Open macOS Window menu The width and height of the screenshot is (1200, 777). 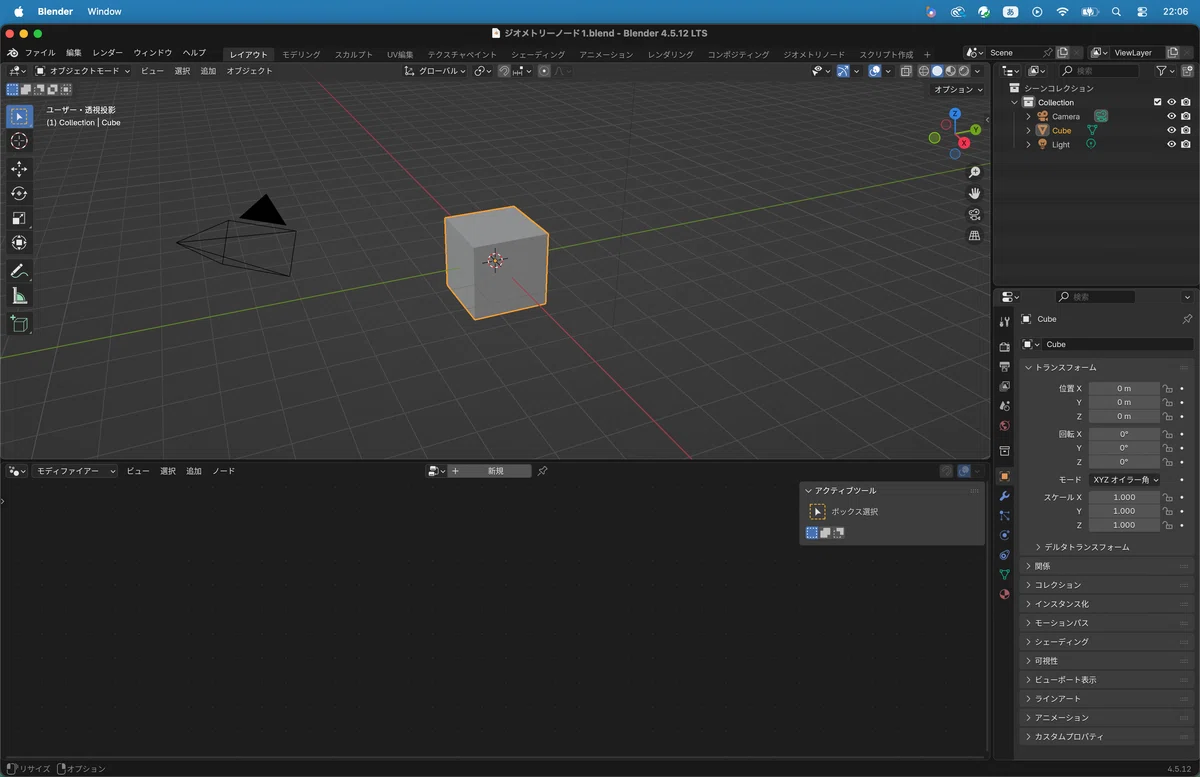[104, 12]
